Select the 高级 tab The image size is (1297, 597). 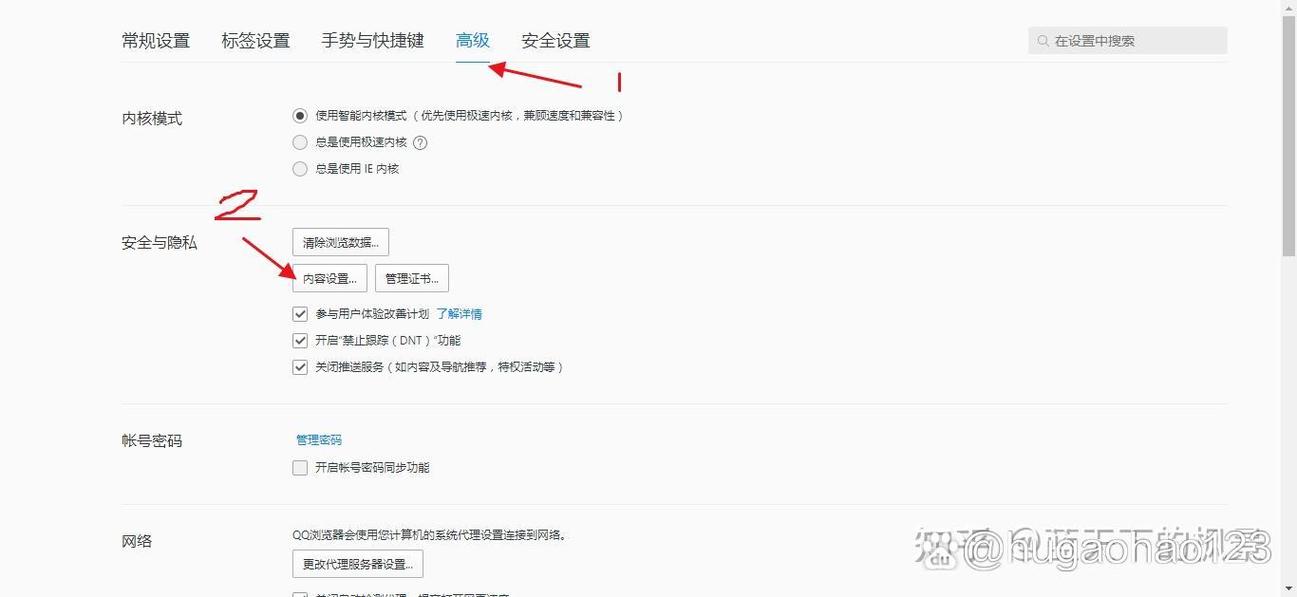coord(473,41)
